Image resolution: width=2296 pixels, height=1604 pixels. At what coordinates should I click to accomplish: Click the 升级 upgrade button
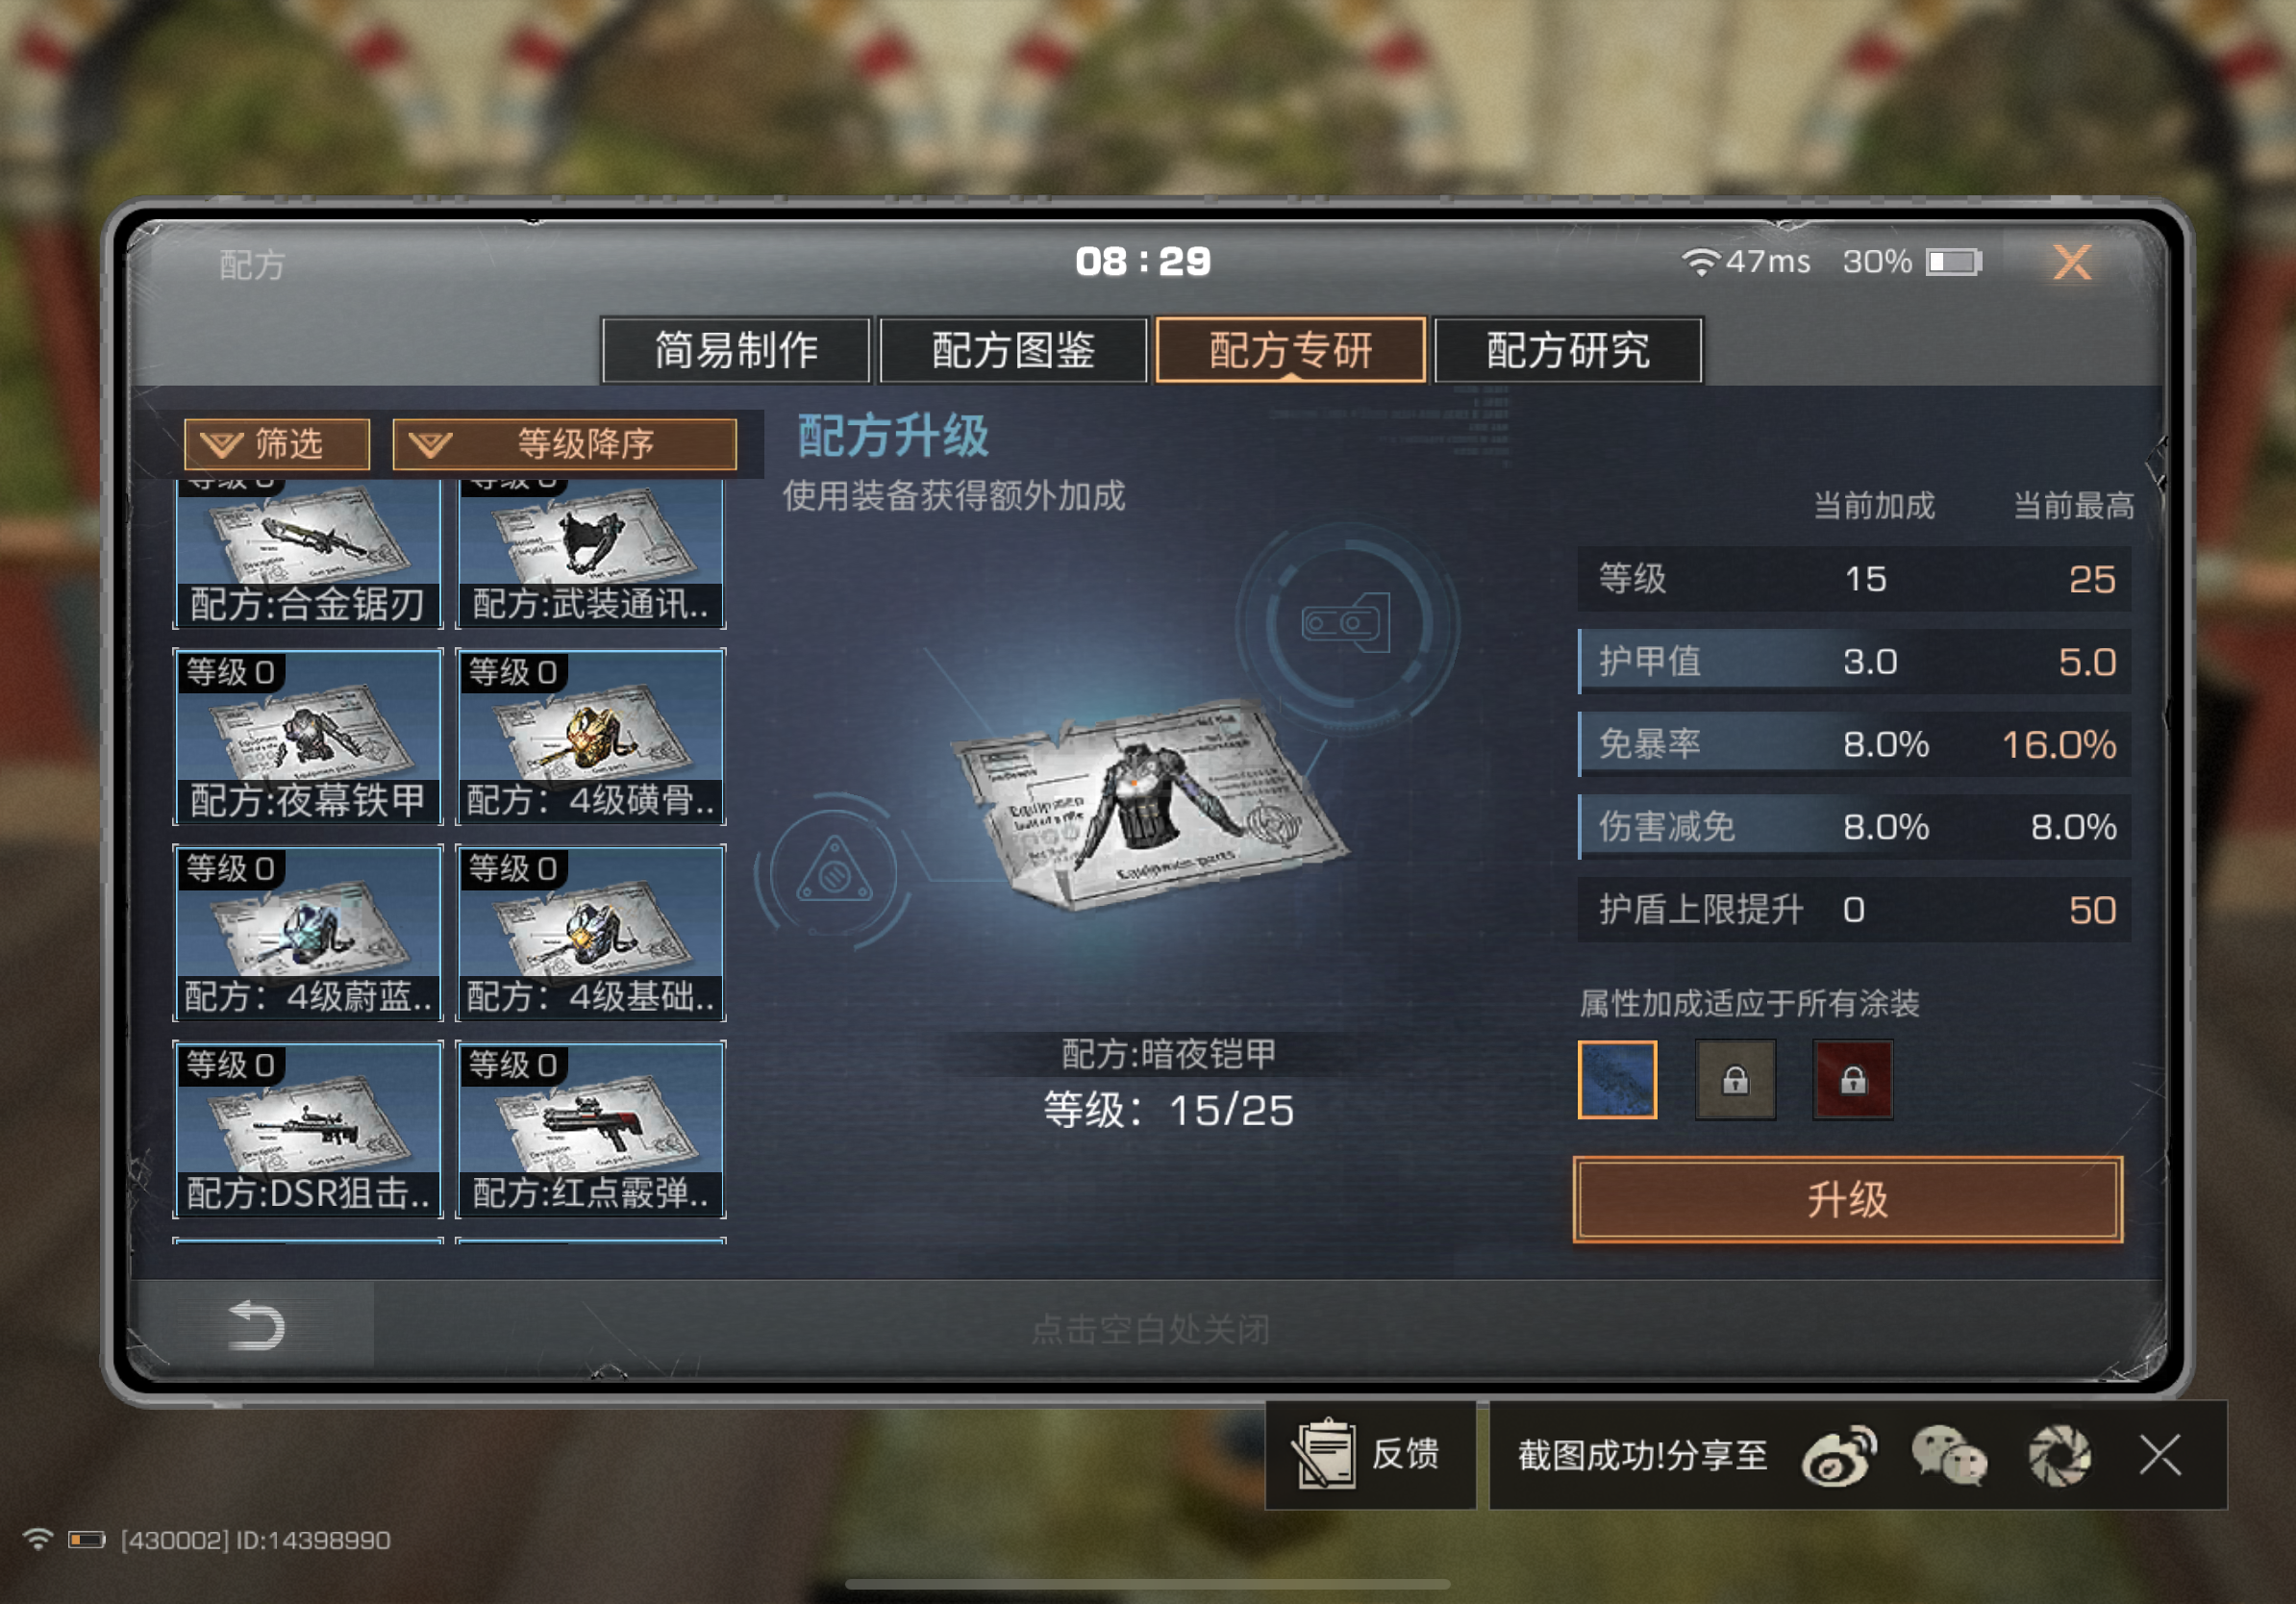(1847, 1199)
